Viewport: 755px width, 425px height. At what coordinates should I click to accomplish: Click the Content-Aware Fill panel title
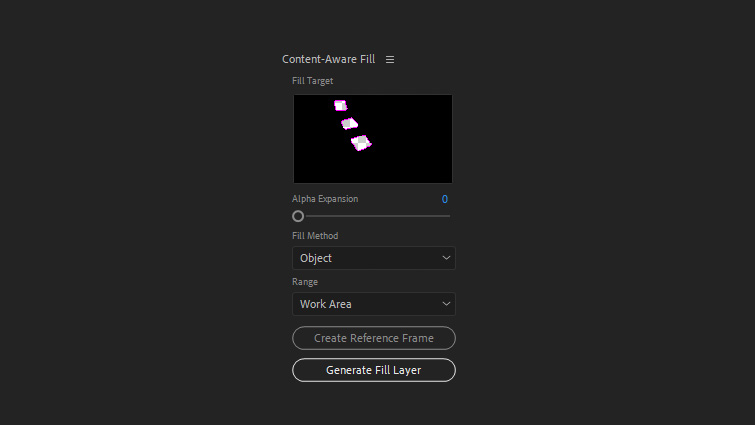tap(328, 60)
